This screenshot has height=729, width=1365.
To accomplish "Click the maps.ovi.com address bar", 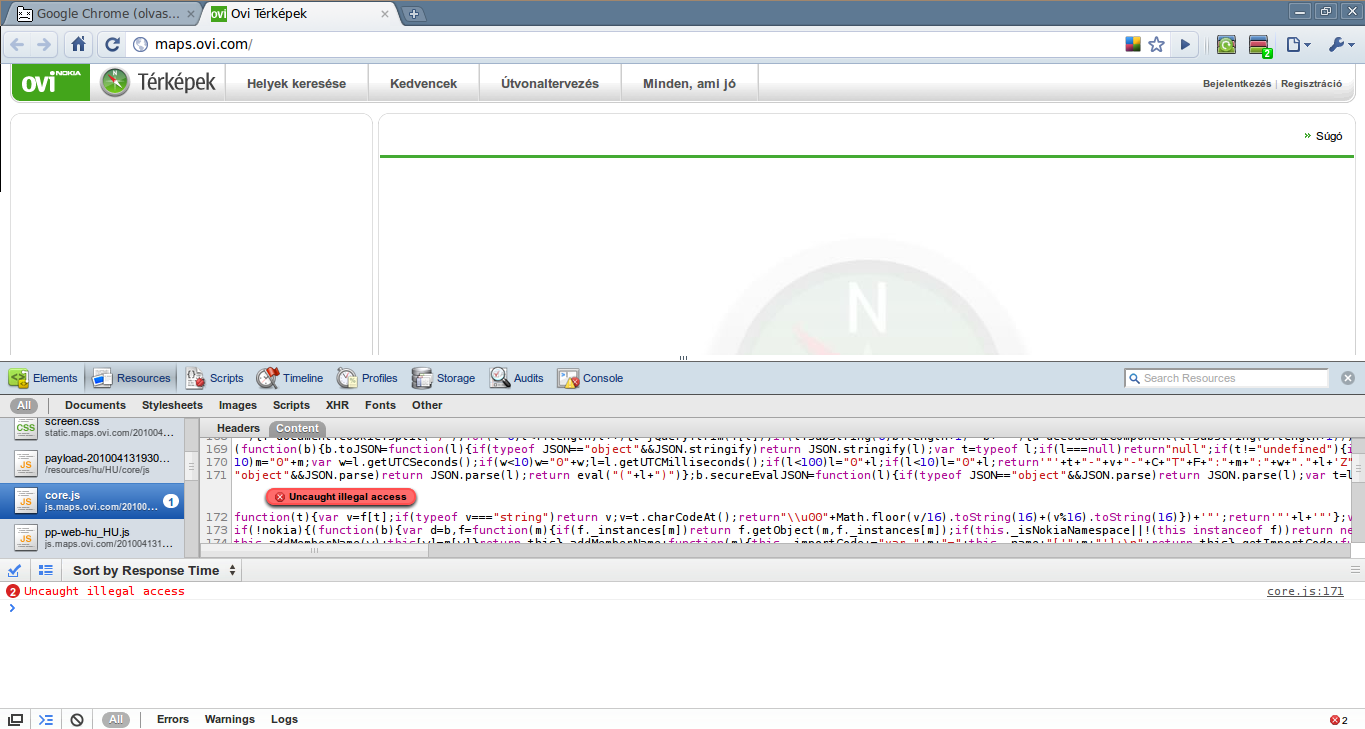I will click(x=630, y=45).
